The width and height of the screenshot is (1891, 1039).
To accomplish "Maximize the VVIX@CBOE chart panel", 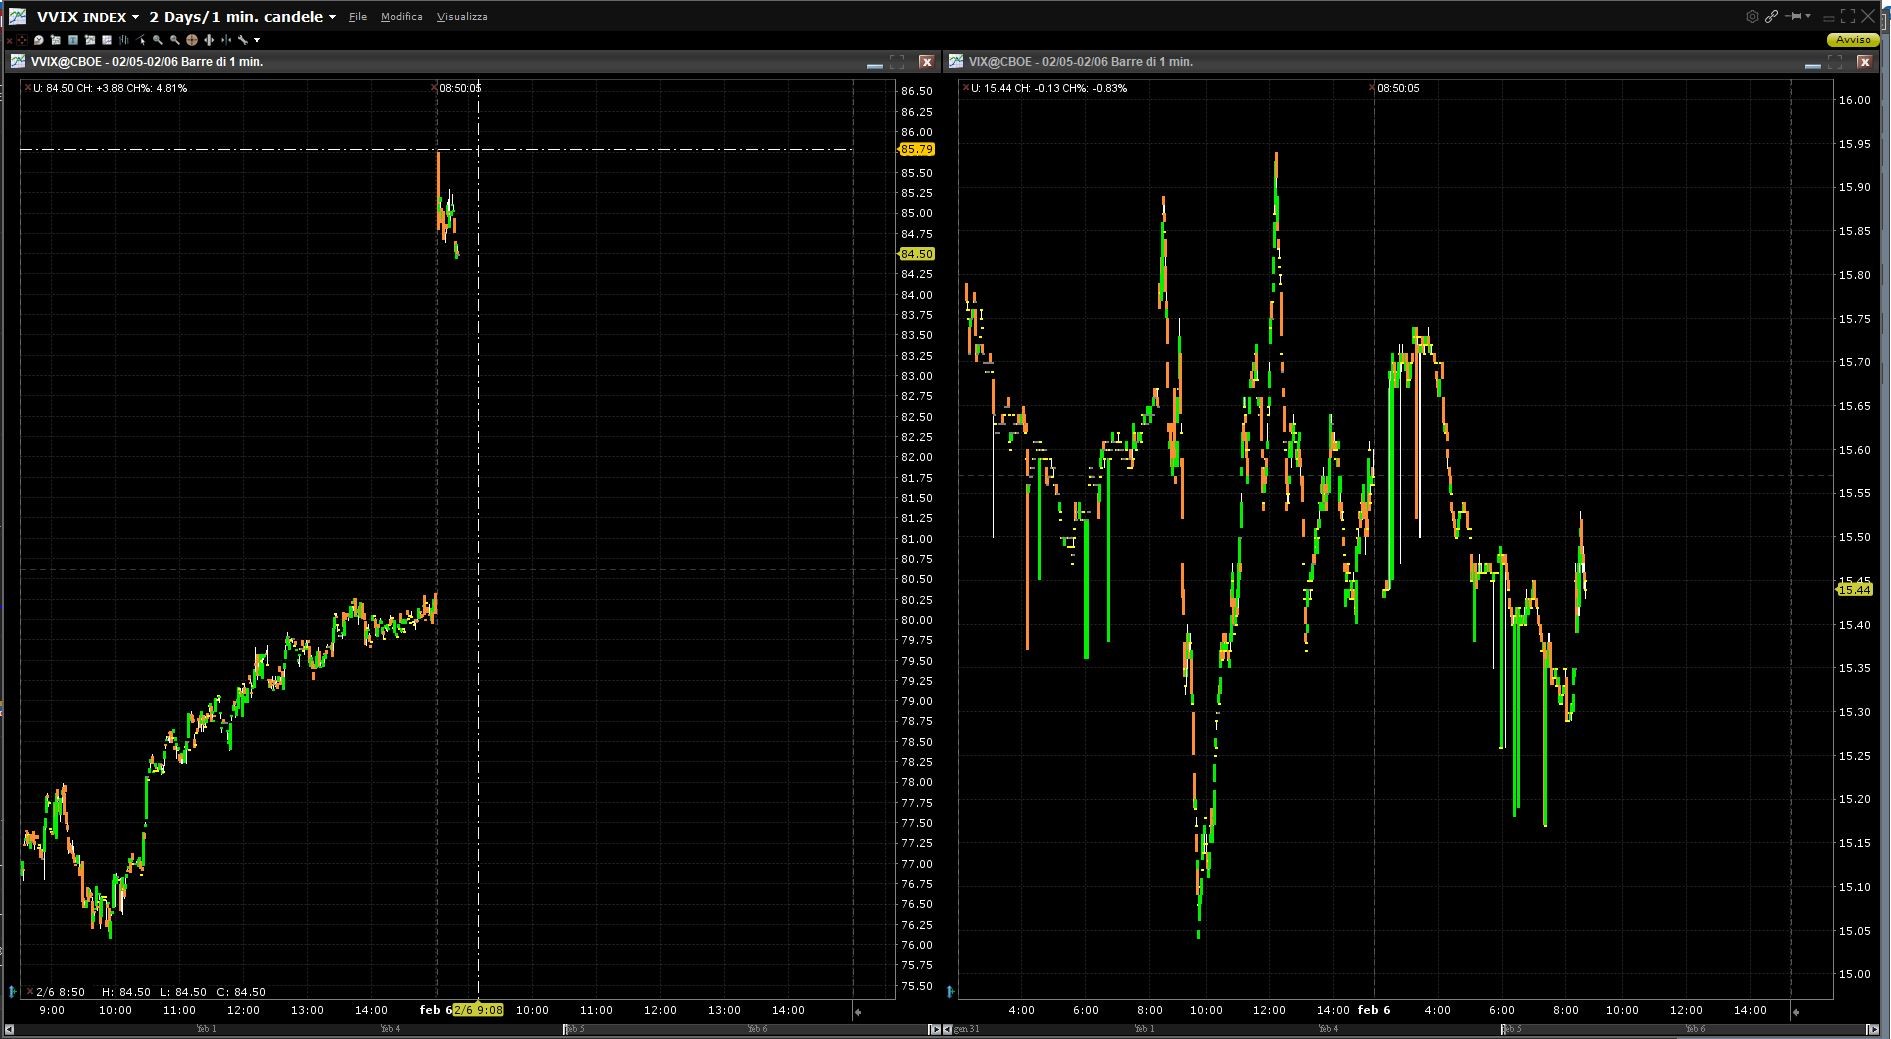I will pyautogui.click(x=897, y=62).
